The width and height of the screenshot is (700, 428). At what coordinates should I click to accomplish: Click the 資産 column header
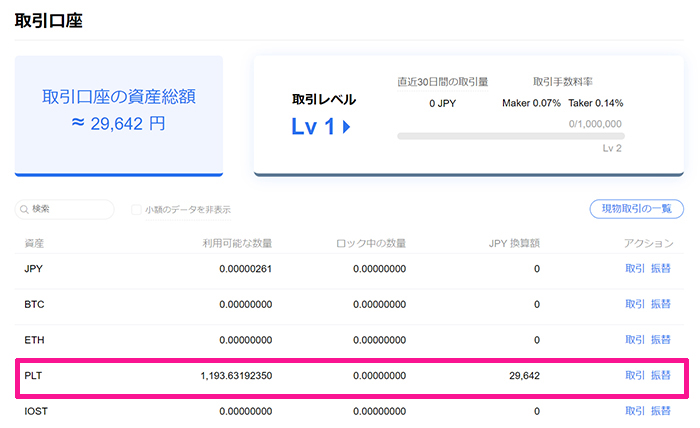pos(34,243)
